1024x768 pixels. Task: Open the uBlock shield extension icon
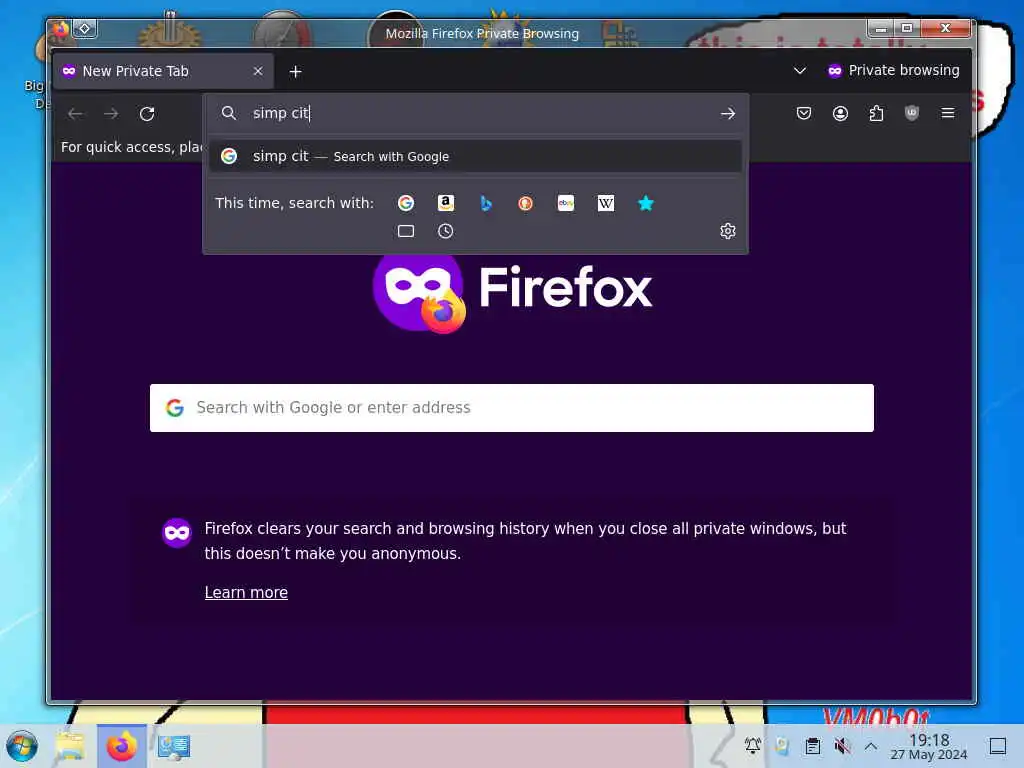912,114
